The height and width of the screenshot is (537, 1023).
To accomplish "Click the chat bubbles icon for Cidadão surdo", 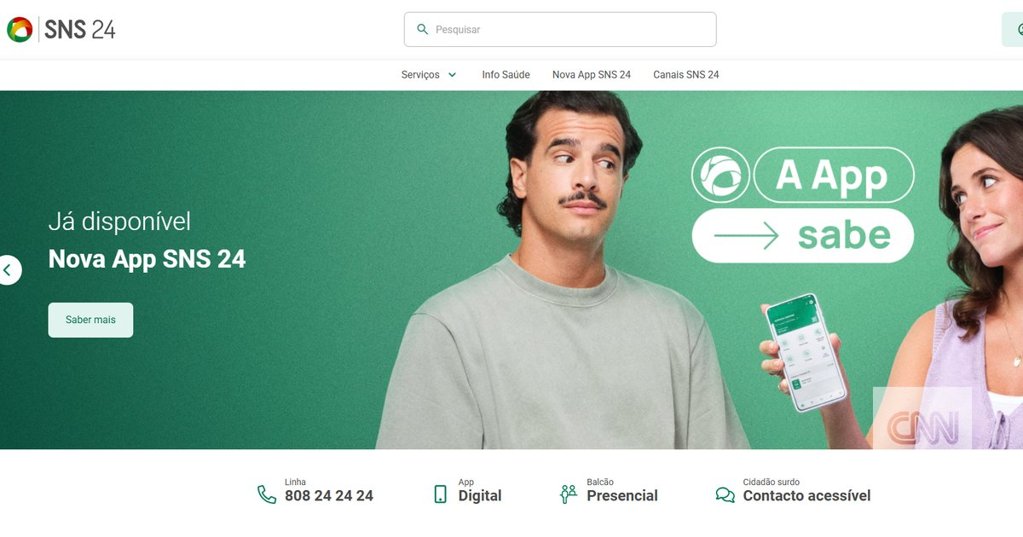I will coord(725,495).
